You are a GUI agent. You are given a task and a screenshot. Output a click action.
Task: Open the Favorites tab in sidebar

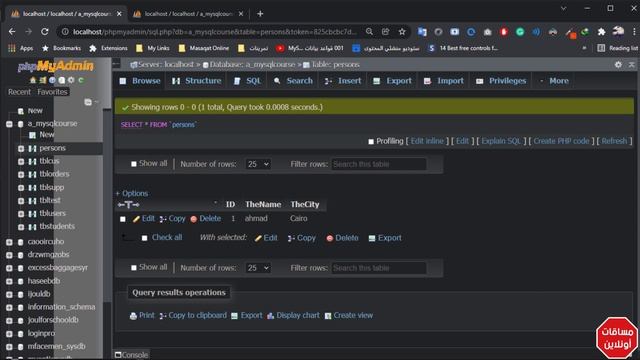52,92
